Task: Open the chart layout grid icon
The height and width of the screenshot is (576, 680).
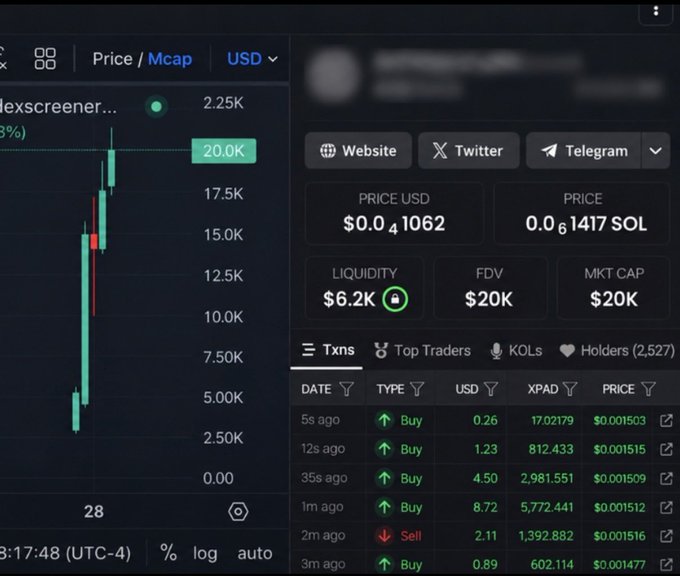Action: (45, 59)
